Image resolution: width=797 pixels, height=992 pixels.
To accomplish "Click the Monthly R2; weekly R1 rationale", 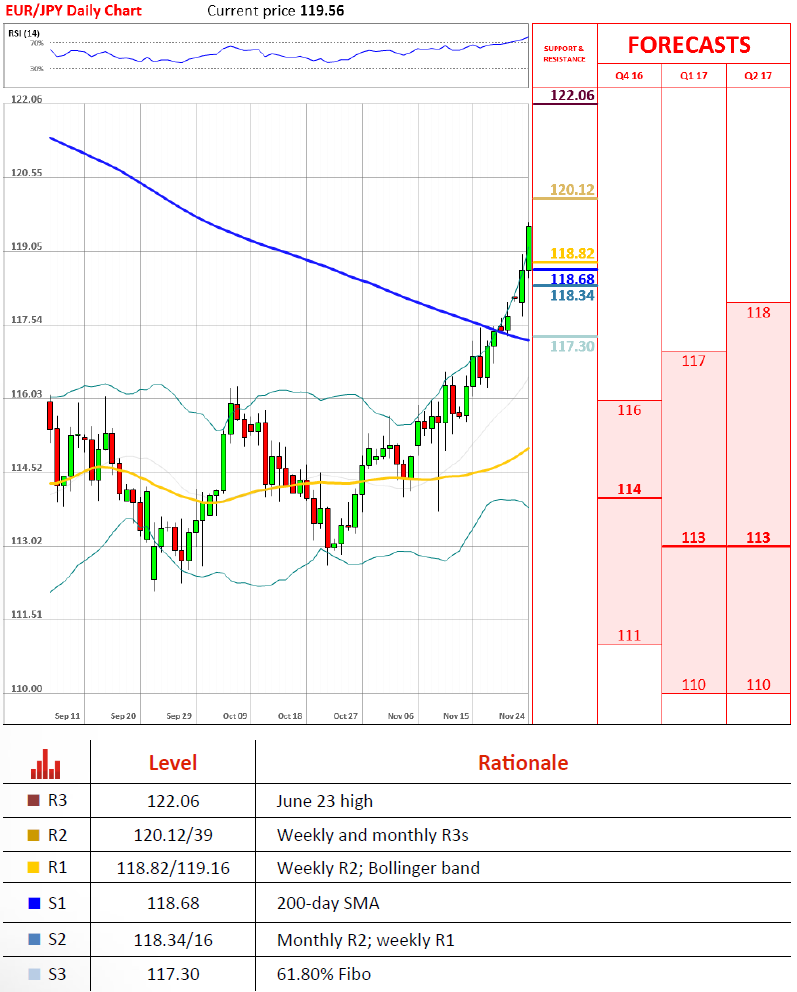I will click(x=366, y=939).
